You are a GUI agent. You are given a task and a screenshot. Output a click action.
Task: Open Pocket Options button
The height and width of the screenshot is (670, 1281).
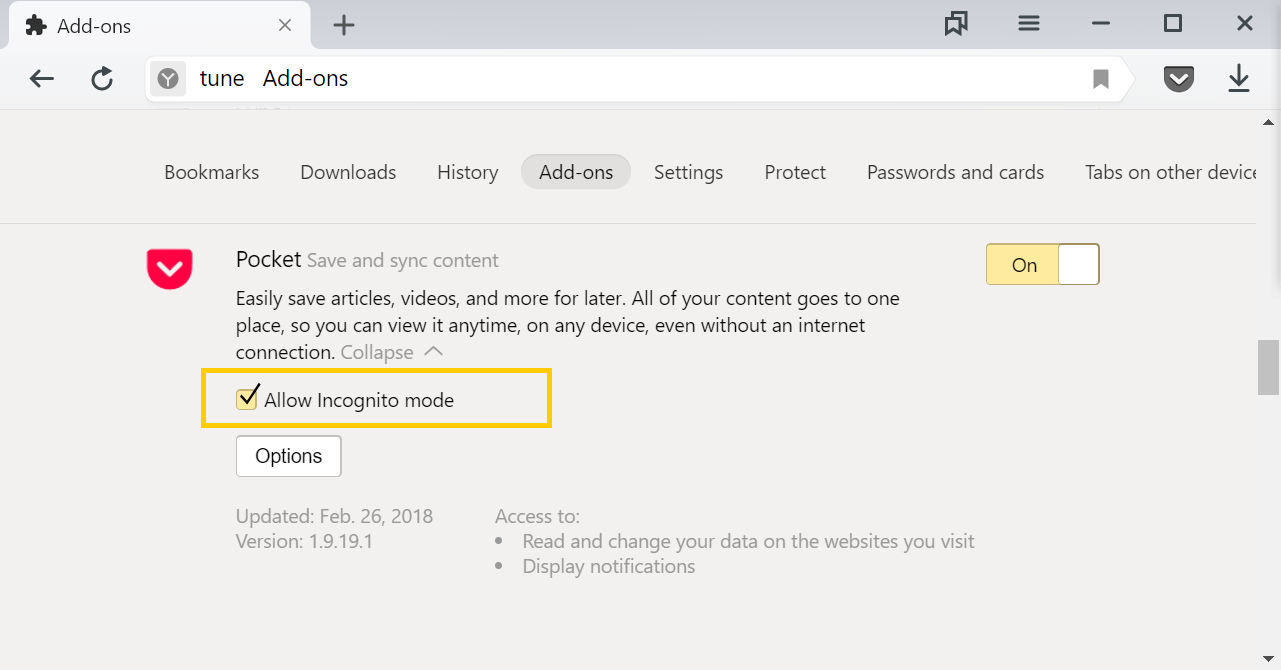pyautogui.click(x=289, y=456)
